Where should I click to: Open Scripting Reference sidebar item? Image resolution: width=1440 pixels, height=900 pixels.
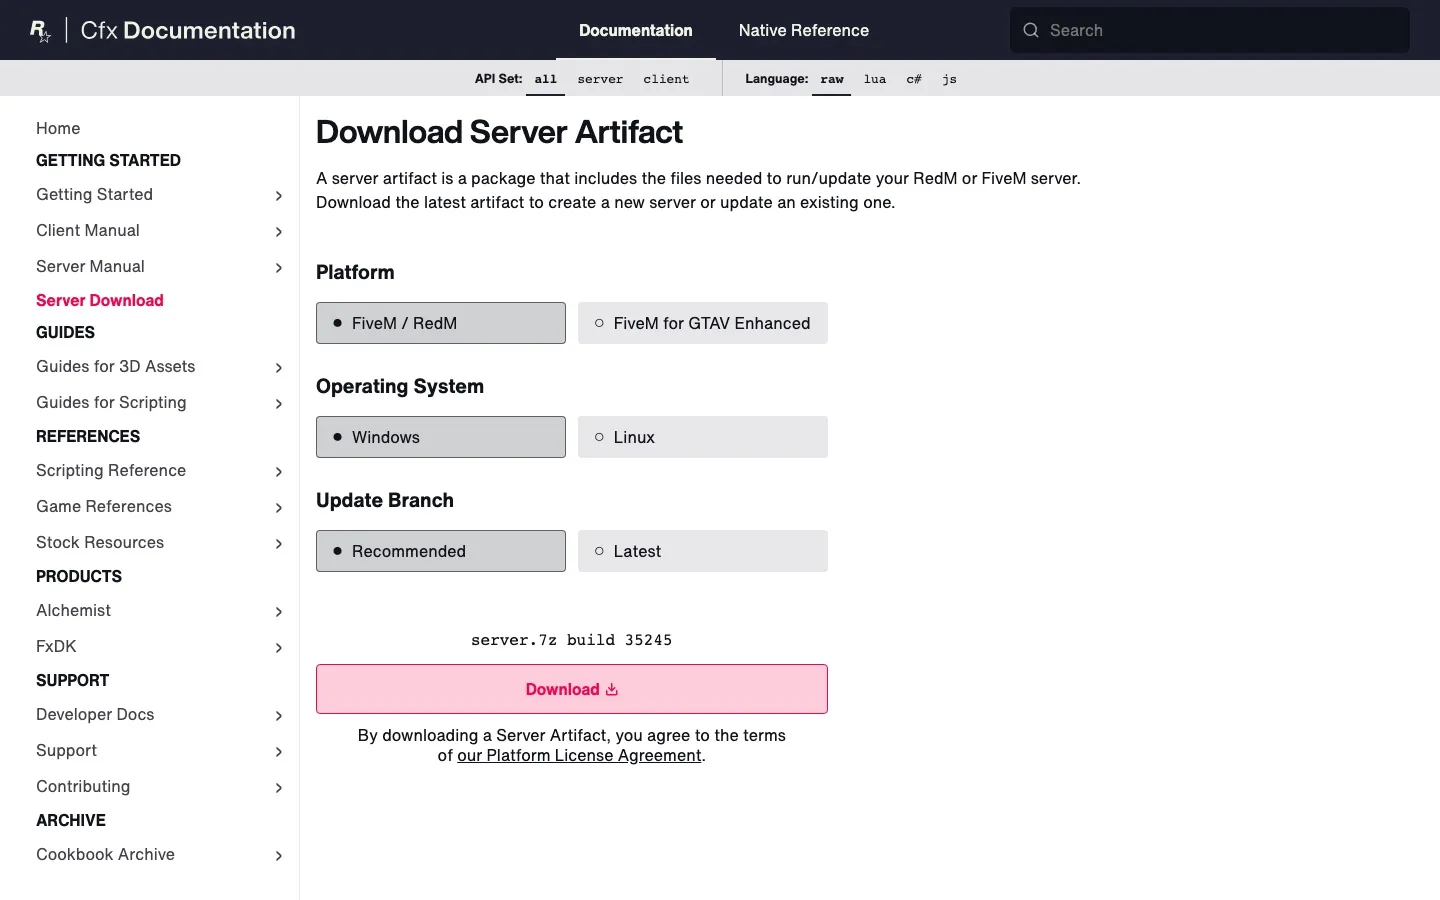pos(111,470)
